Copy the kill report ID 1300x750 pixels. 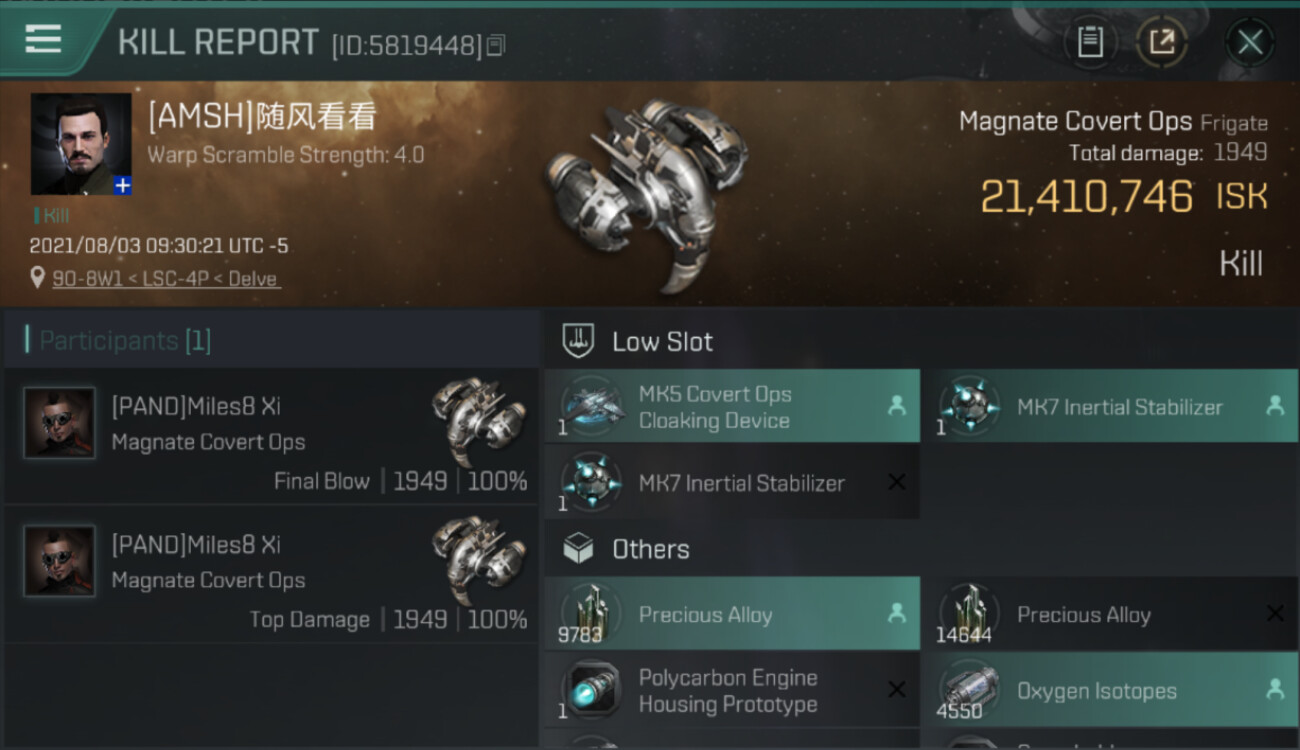(x=496, y=45)
